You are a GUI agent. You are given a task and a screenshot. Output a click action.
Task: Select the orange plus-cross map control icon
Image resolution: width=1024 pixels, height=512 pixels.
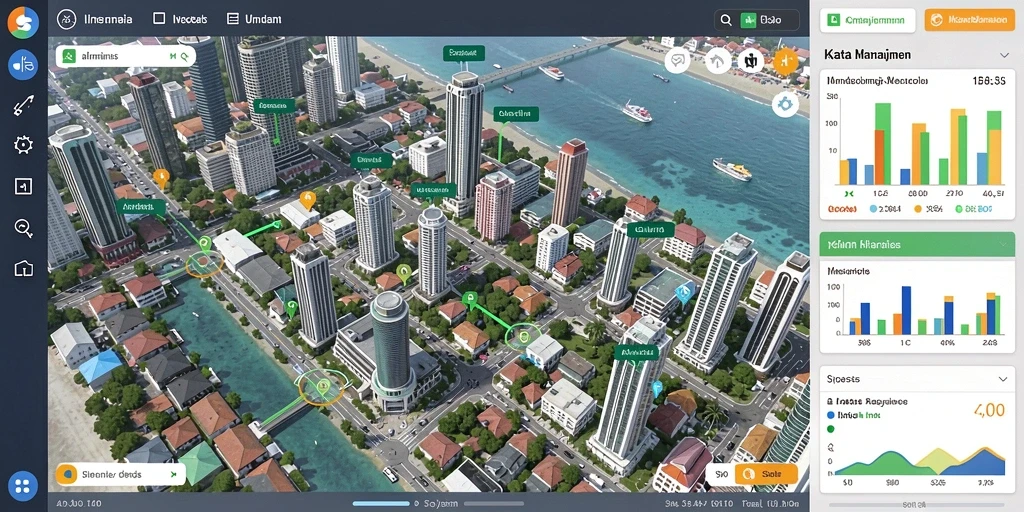point(786,61)
